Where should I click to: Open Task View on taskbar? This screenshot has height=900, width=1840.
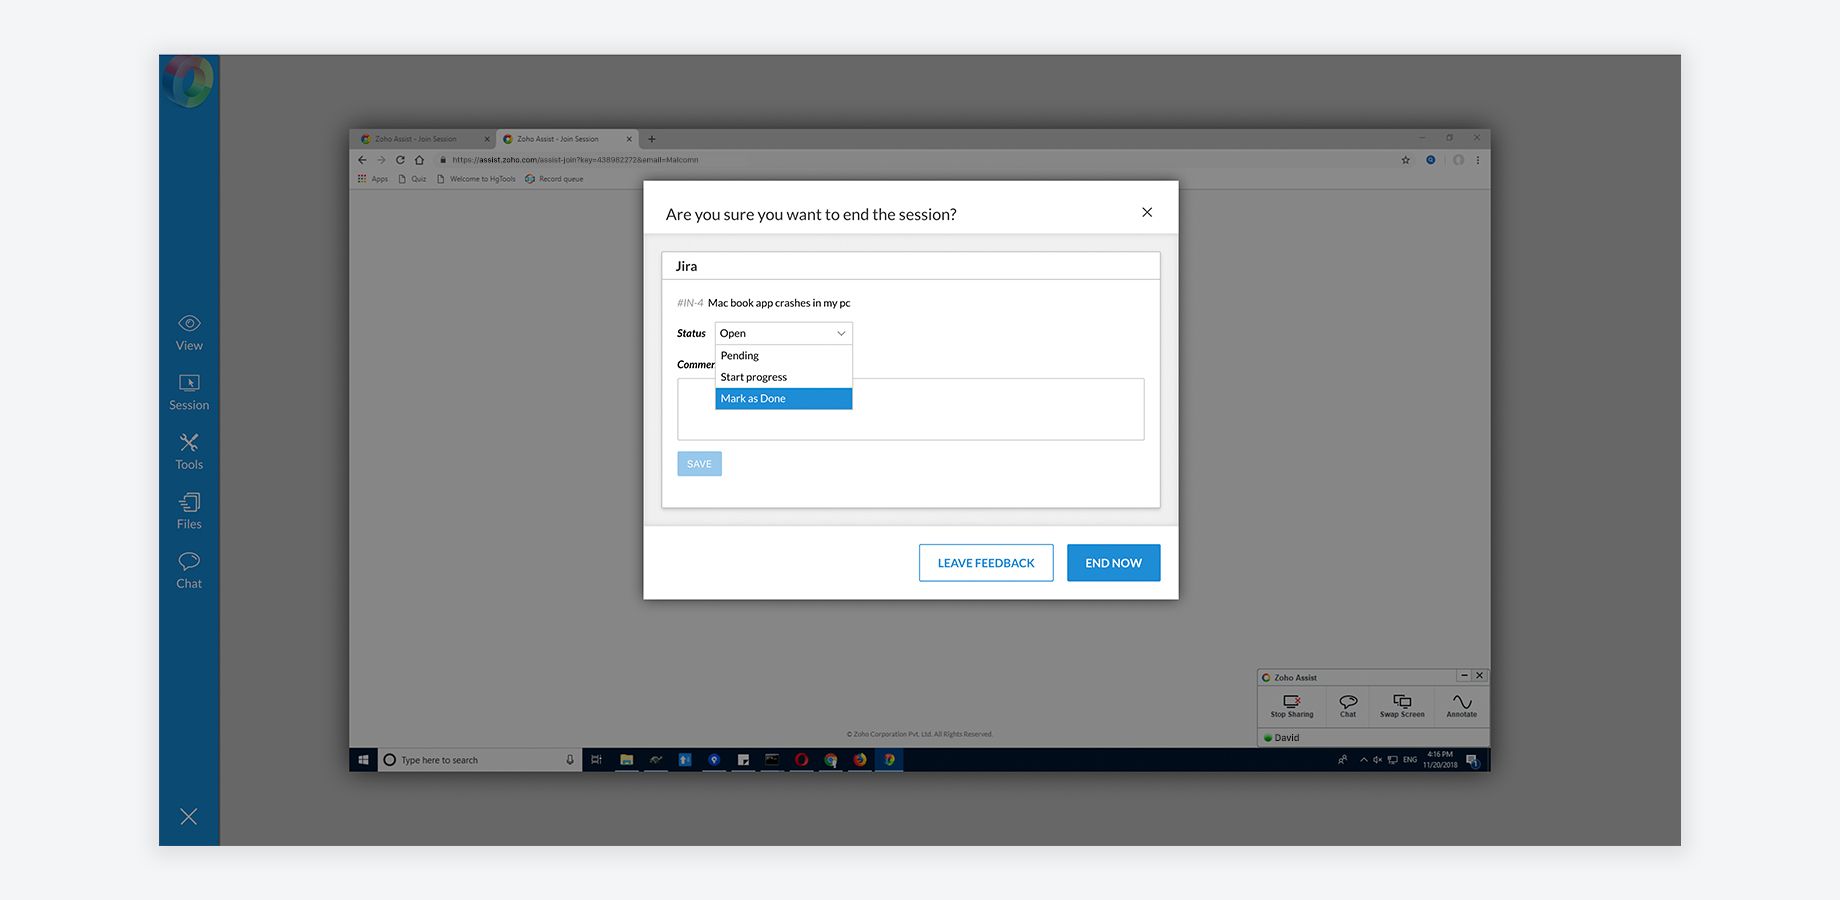[596, 760]
